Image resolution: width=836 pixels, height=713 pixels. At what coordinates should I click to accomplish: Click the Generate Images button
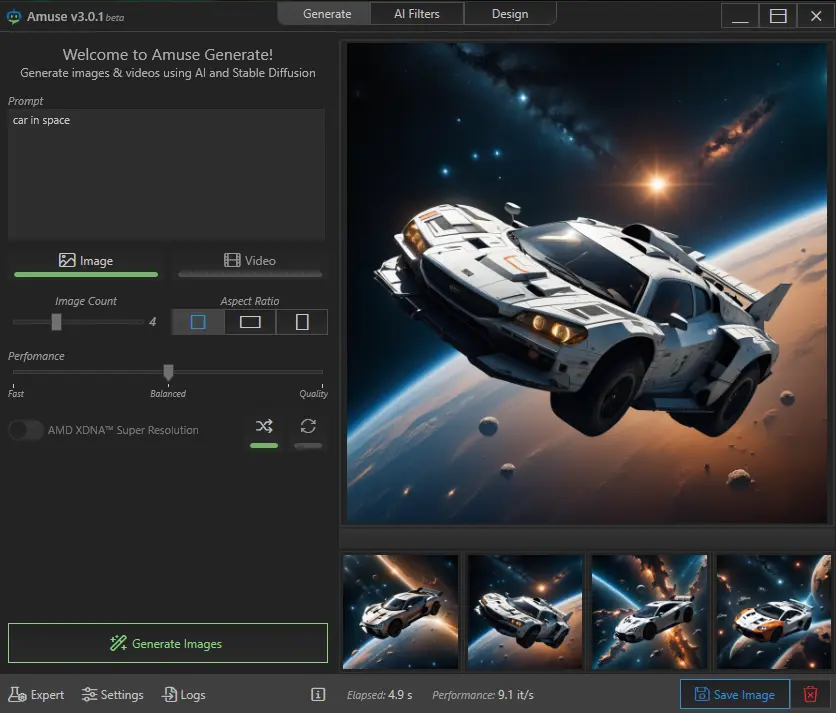(x=167, y=643)
